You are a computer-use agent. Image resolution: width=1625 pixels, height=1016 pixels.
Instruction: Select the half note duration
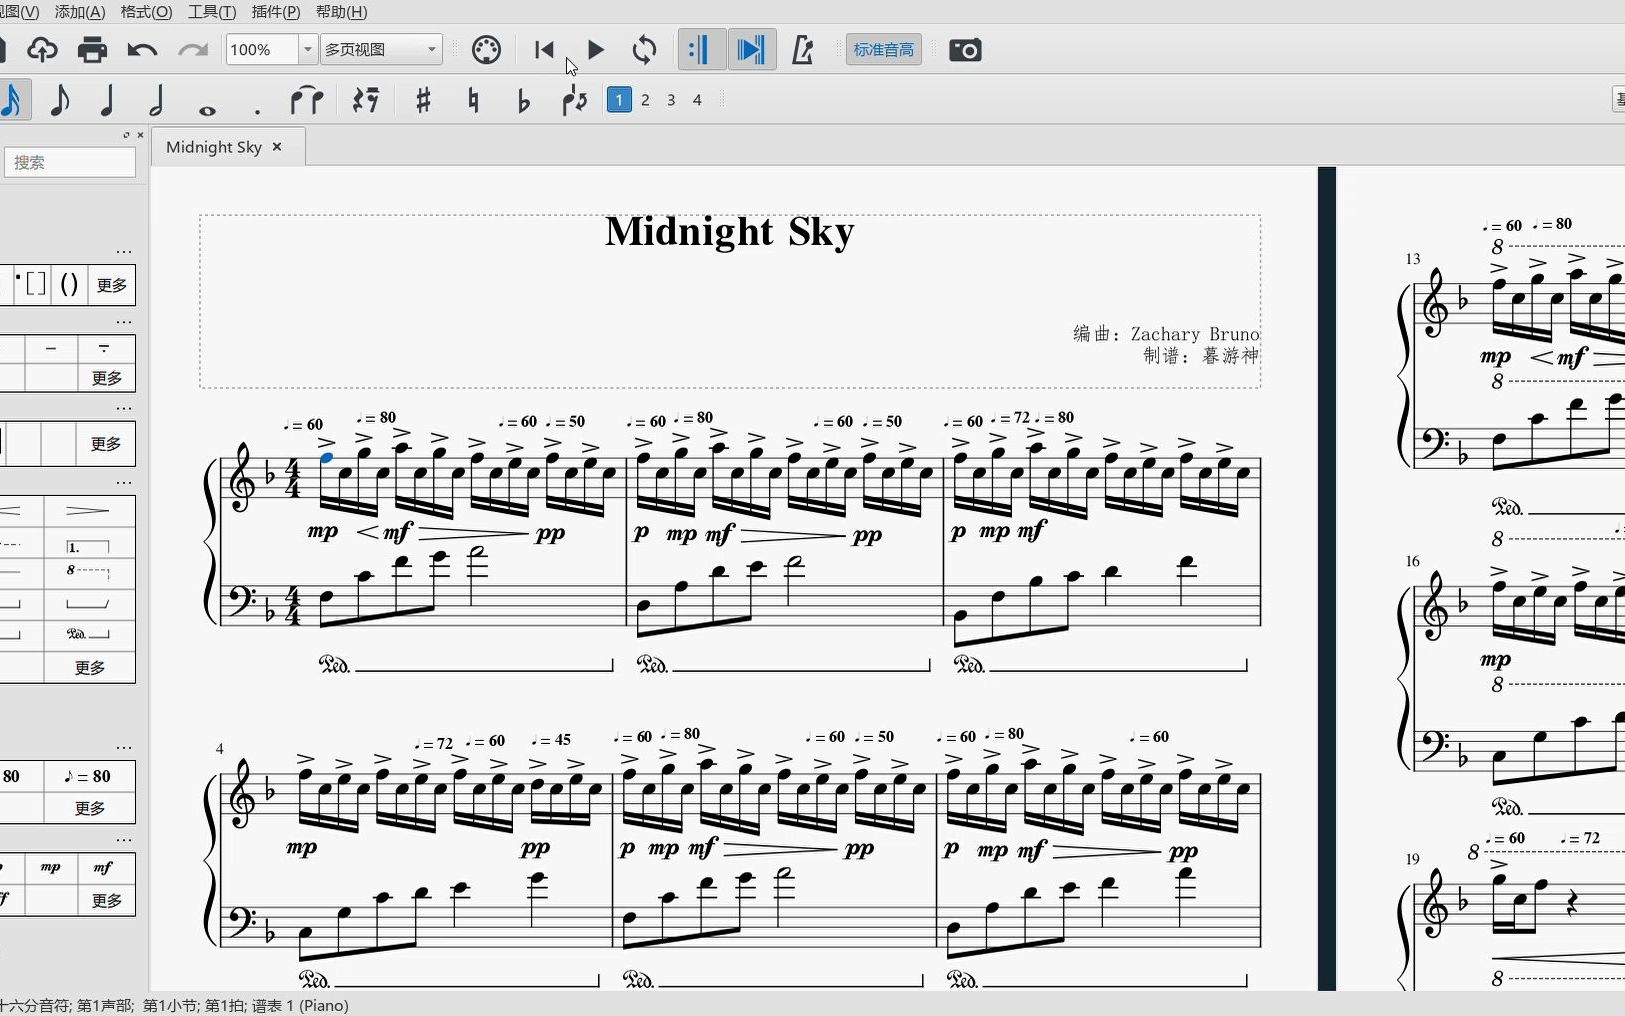[x=157, y=100]
